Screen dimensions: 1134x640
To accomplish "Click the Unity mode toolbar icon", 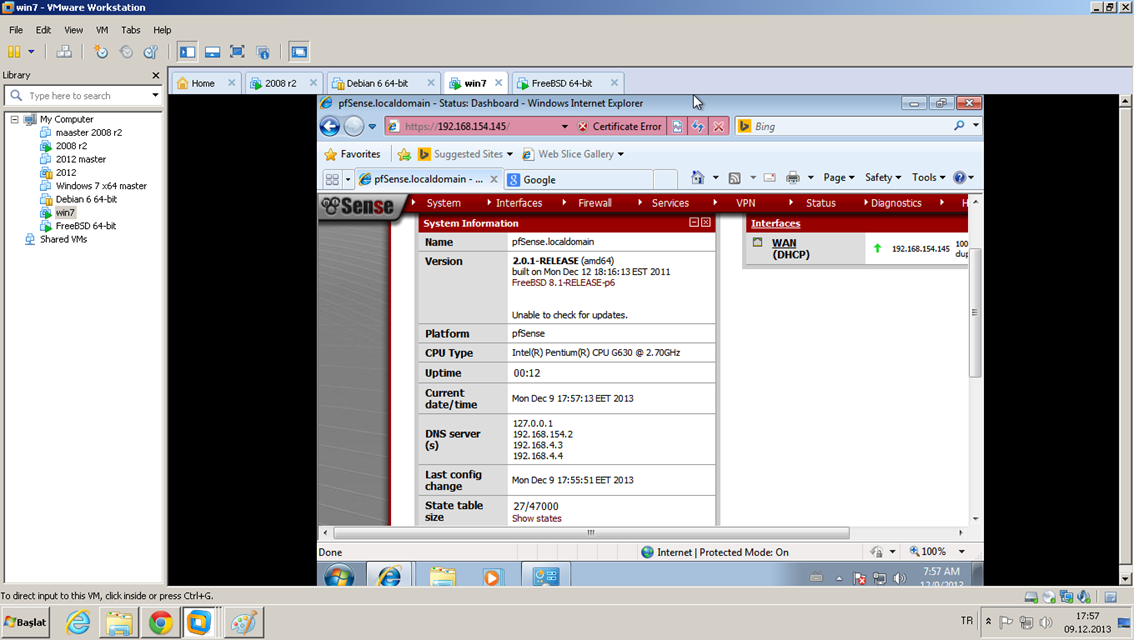I will tap(263, 52).
